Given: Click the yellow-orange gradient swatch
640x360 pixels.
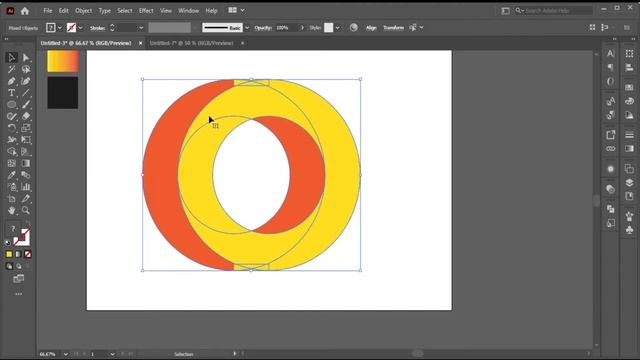Looking at the screenshot, I should pyautogui.click(x=63, y=61).
